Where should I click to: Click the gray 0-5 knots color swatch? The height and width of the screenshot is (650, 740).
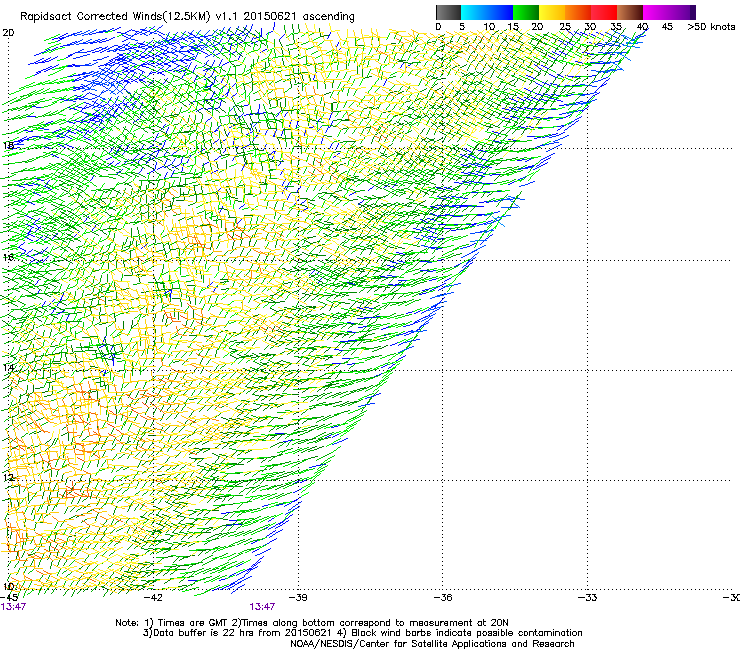pos(448,12)
